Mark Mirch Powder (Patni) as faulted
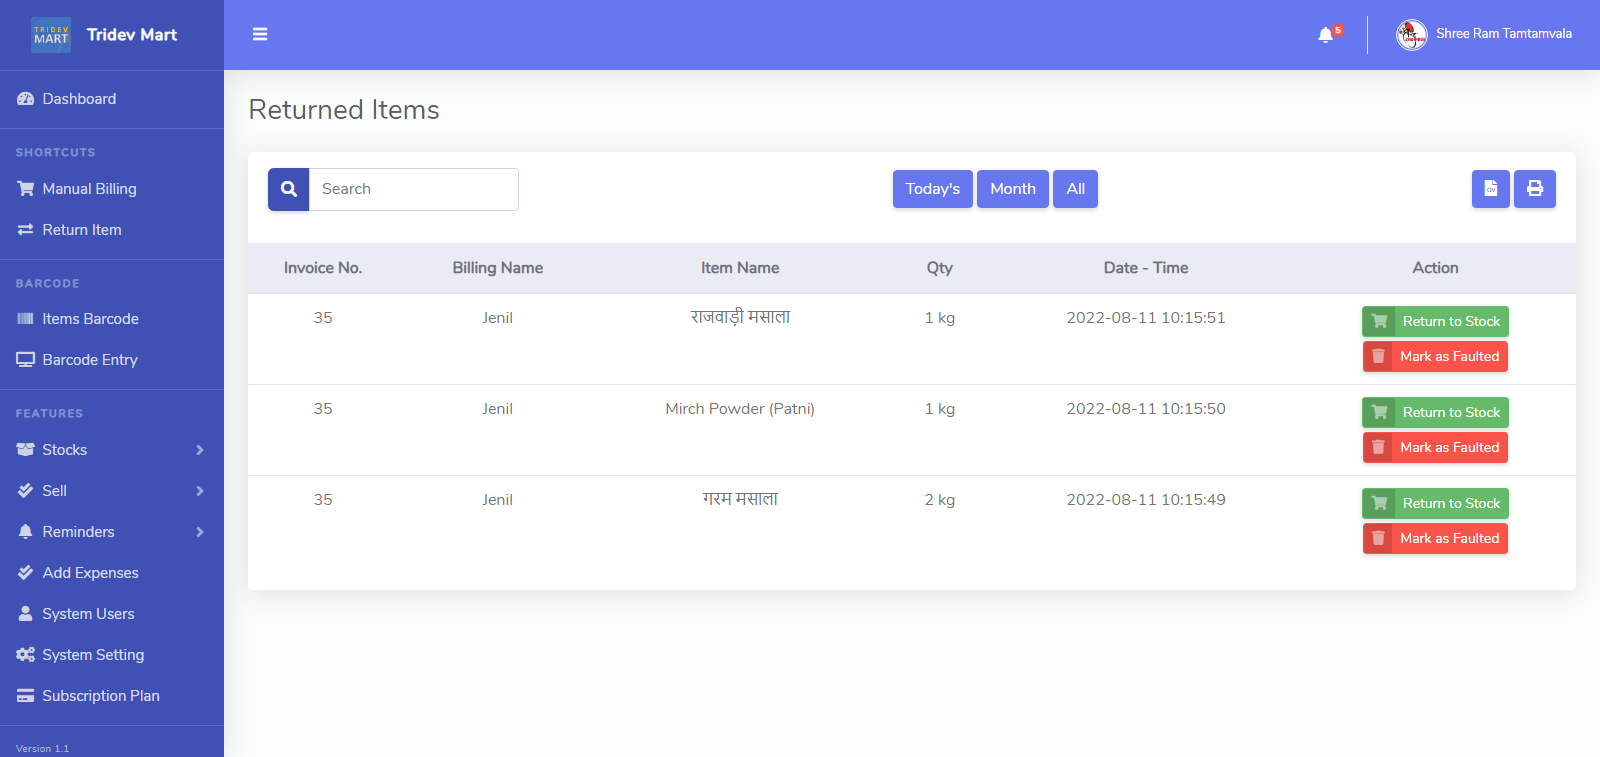This screenshot has height=757, width=1600. [1435, 447]
